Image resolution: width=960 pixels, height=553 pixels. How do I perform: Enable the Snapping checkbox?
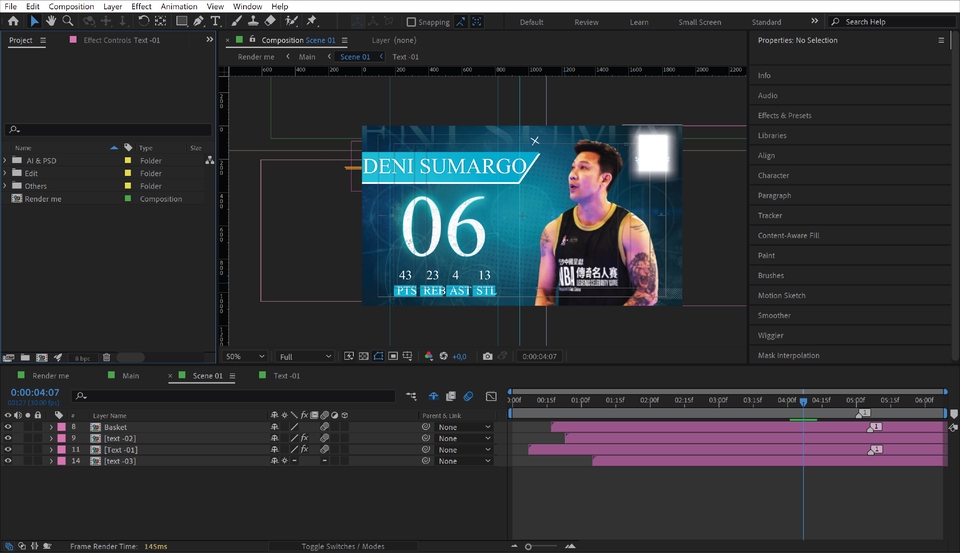point(411,22)
